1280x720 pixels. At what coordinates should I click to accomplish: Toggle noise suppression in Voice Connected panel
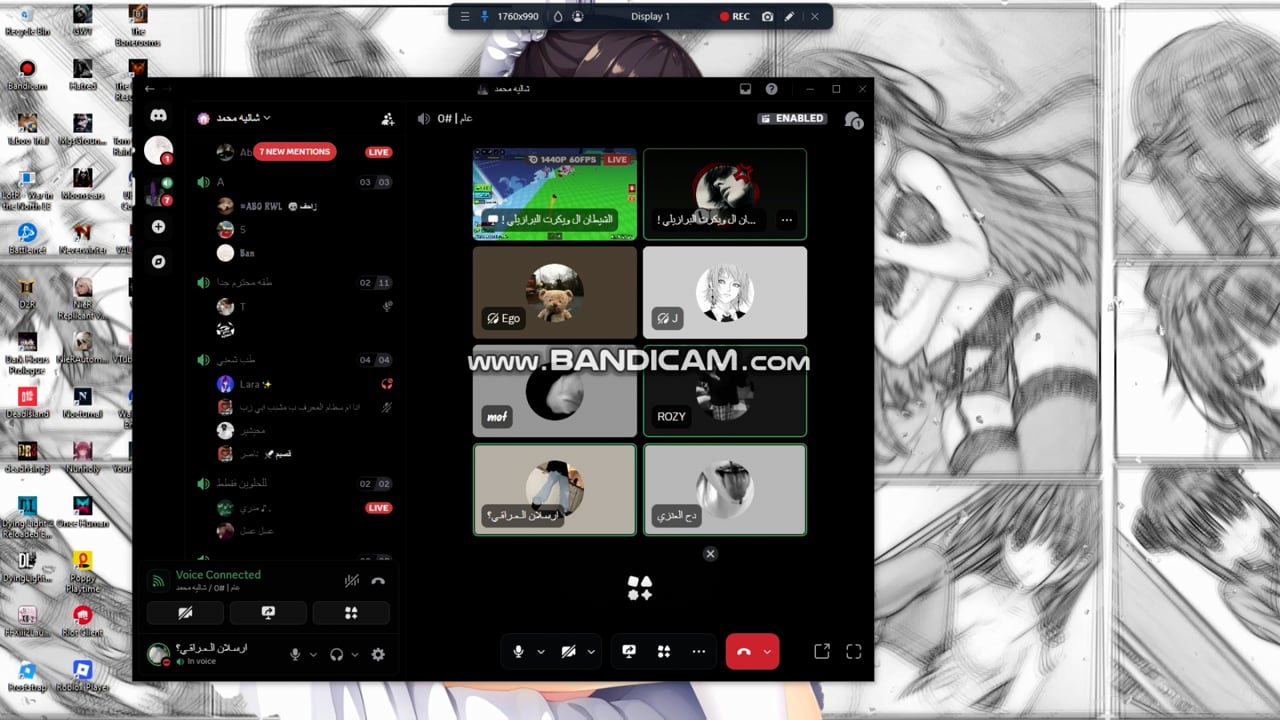tap(352, 580)
